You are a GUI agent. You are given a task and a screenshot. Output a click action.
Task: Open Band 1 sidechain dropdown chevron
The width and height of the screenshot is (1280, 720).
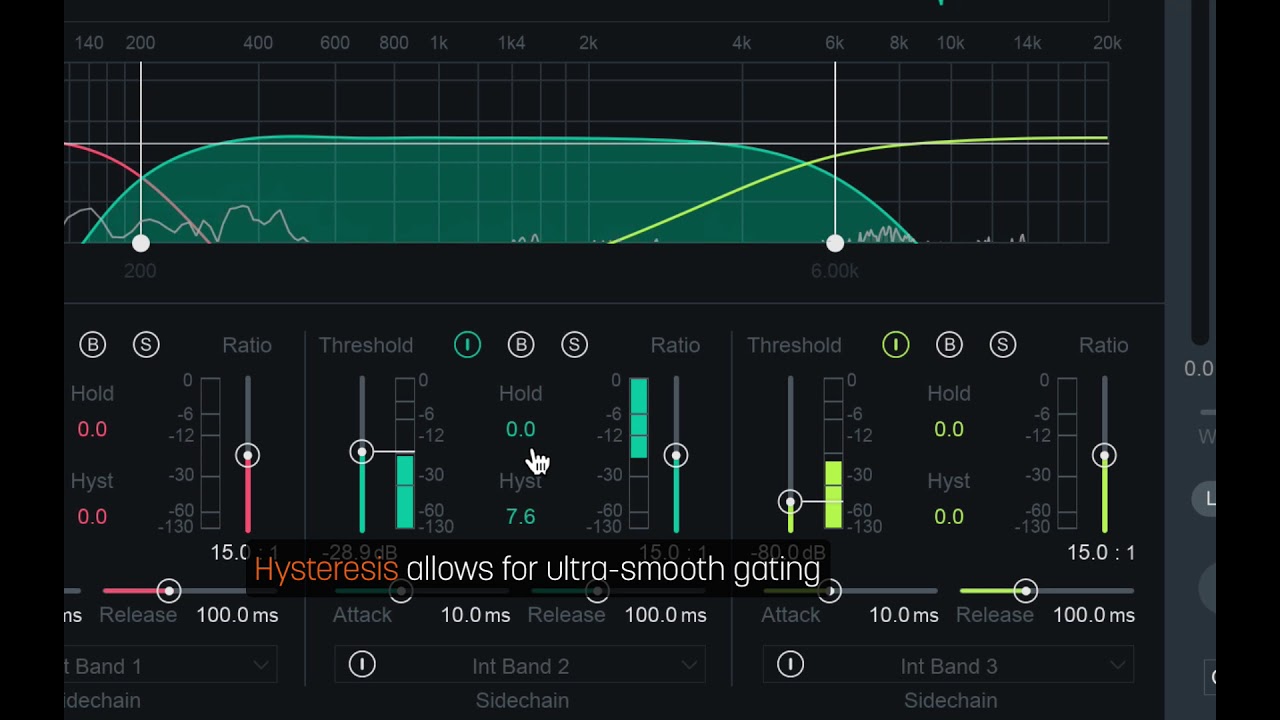click(261, 665)
